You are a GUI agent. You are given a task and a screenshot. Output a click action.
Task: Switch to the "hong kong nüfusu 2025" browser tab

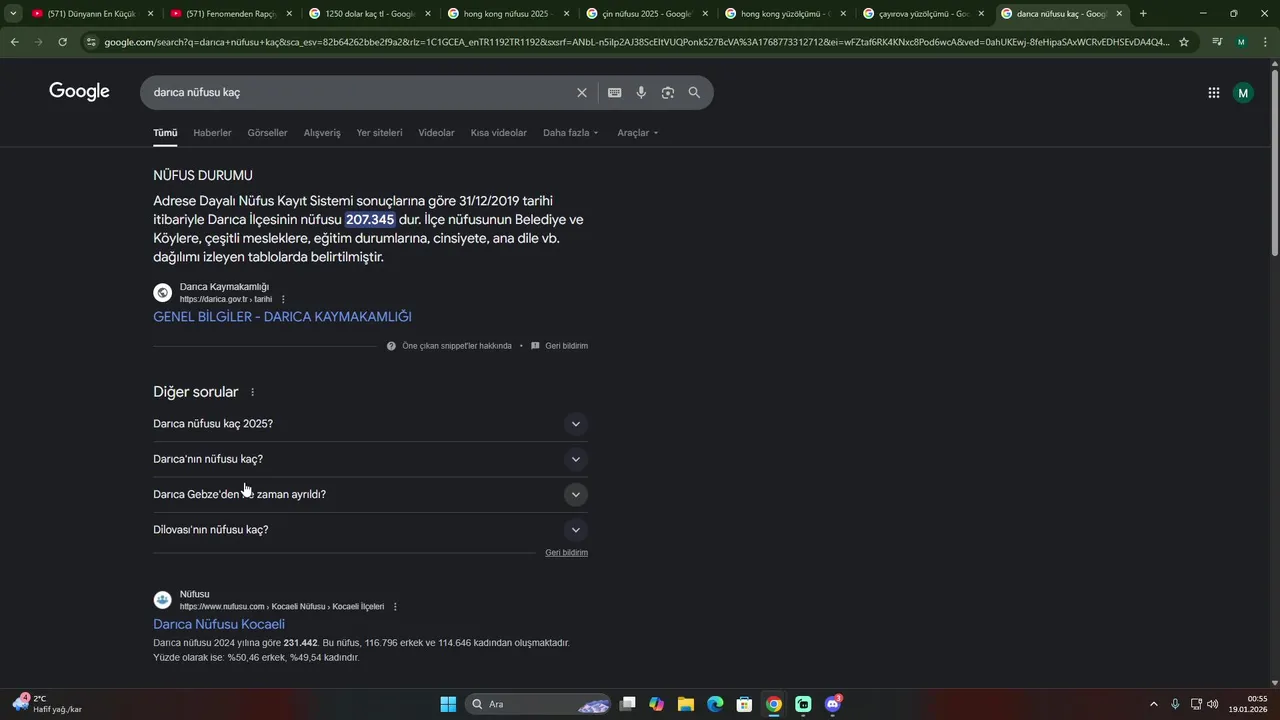507,14
